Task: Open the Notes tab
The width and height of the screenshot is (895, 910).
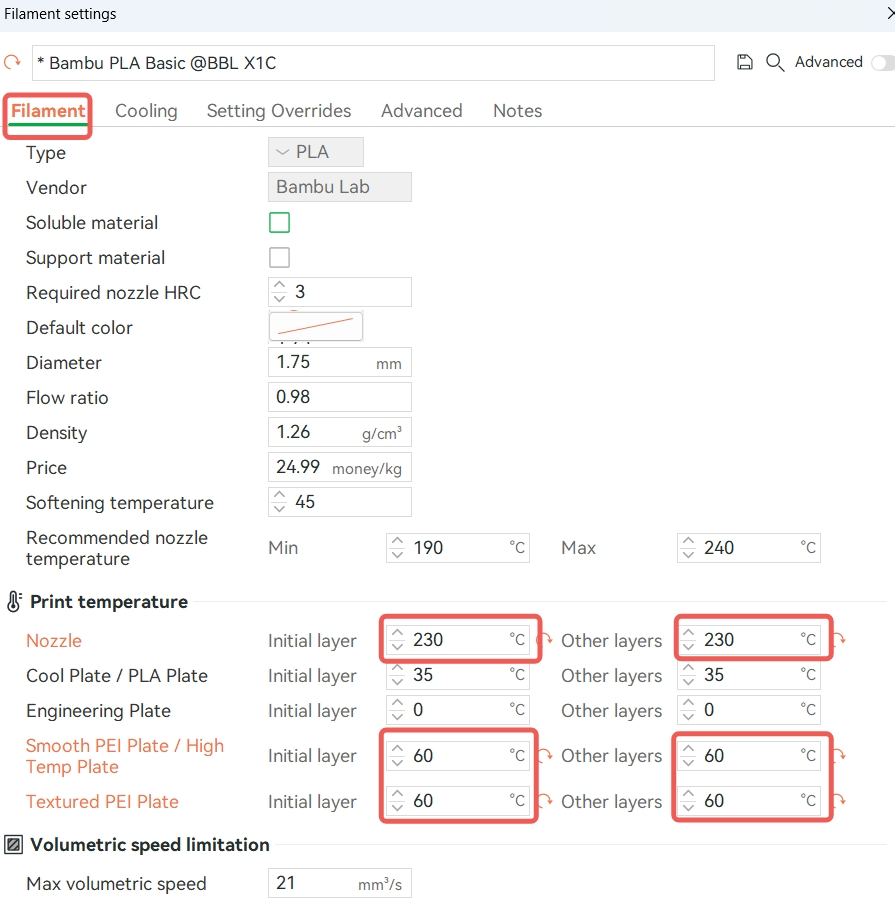Action: pyautogui.click(x=518, y=111)
